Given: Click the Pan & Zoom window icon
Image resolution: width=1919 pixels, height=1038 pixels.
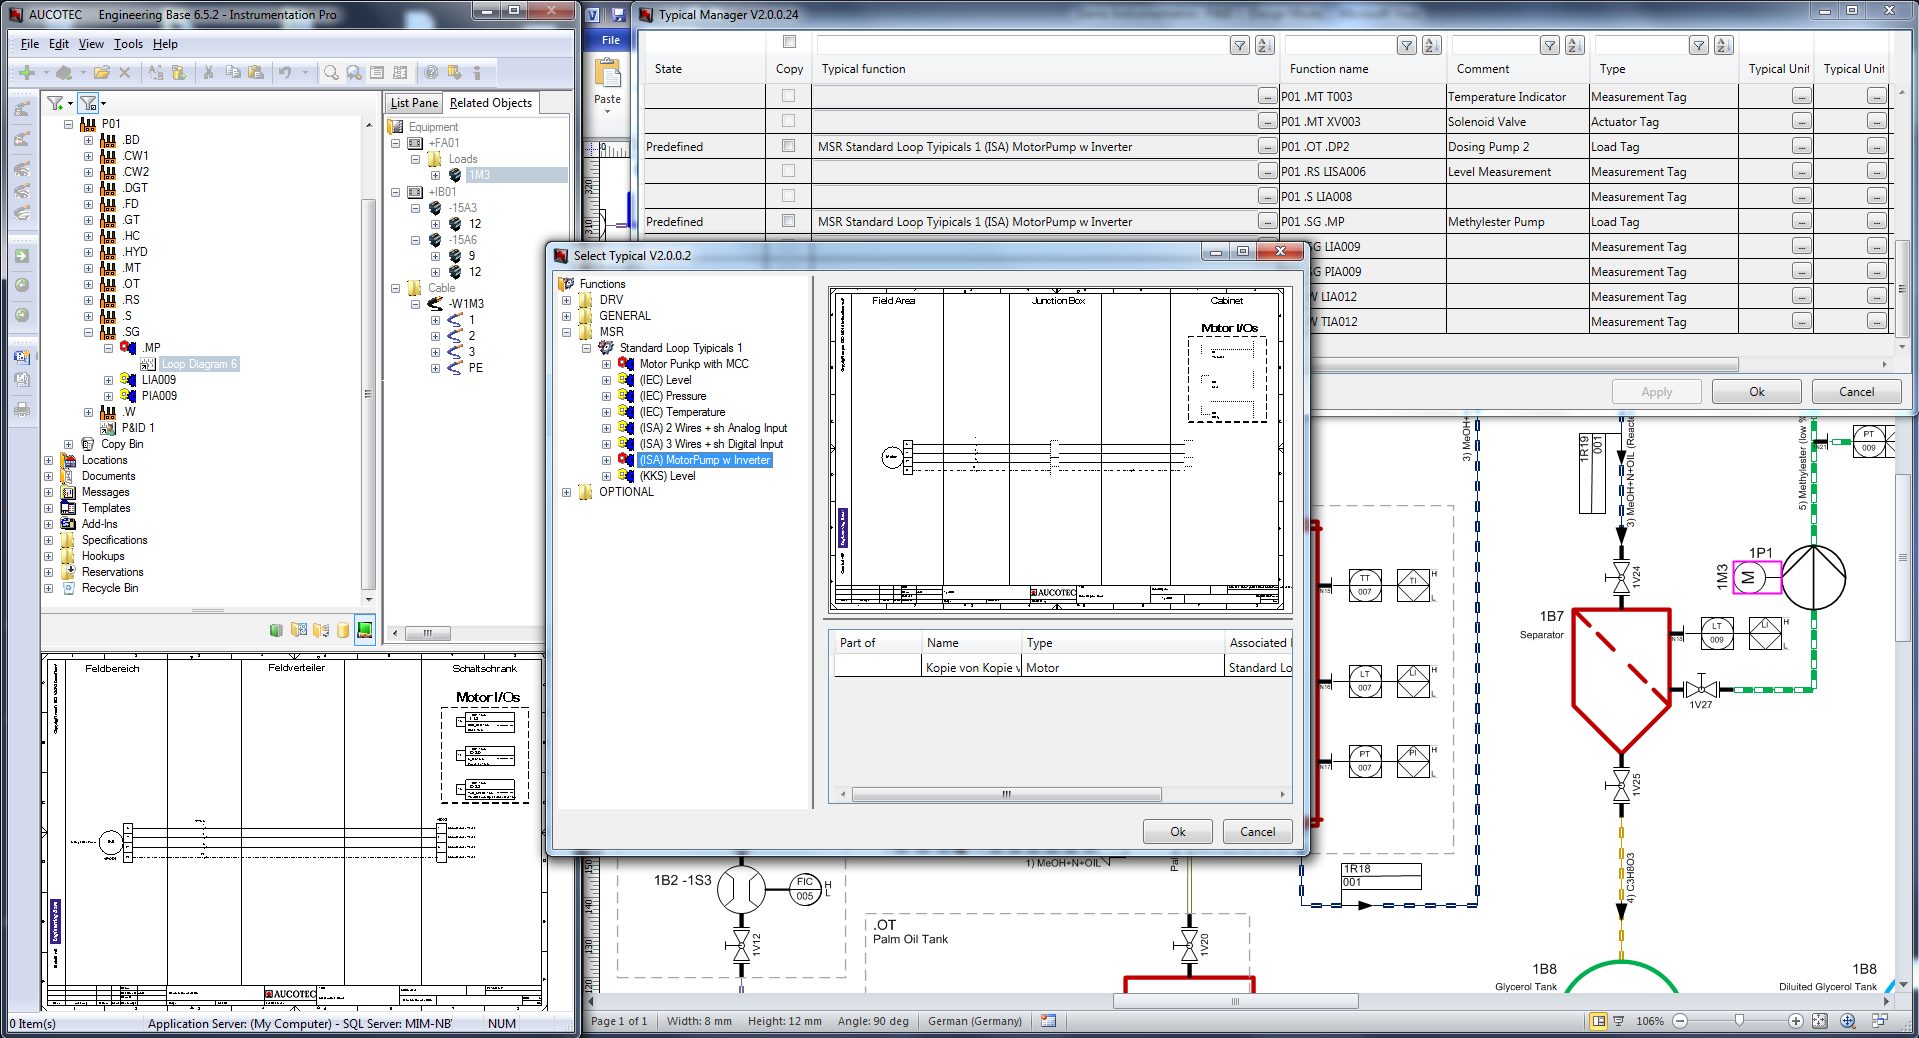Looking at the screenshot, I should (x=1848, y=1021).
